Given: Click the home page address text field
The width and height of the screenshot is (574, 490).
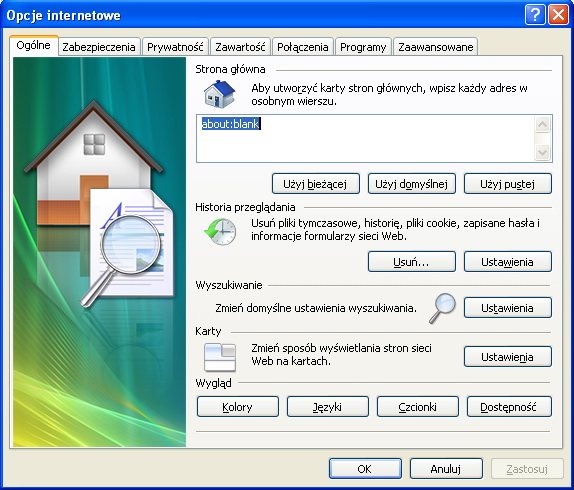Looking at the screenshot, I should [365, 138].
